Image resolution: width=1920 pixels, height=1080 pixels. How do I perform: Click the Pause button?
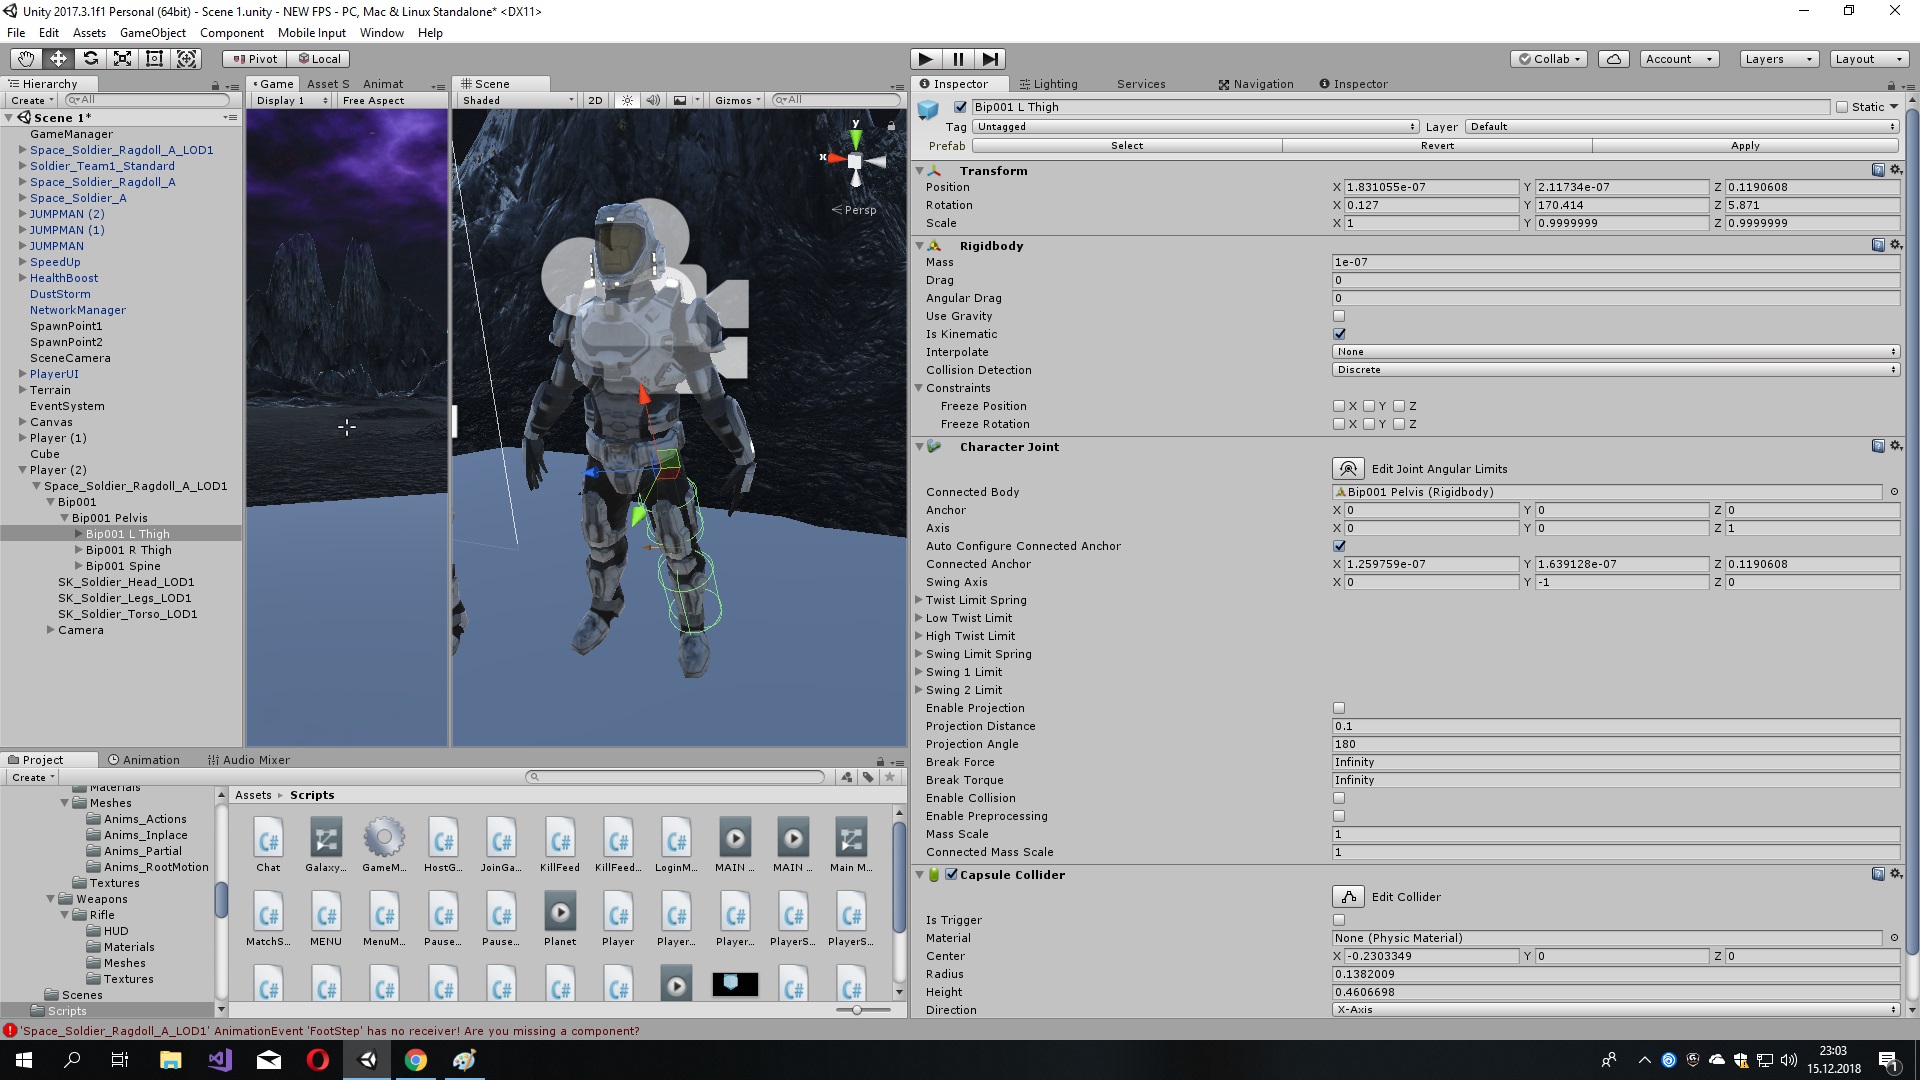[958, 59]
